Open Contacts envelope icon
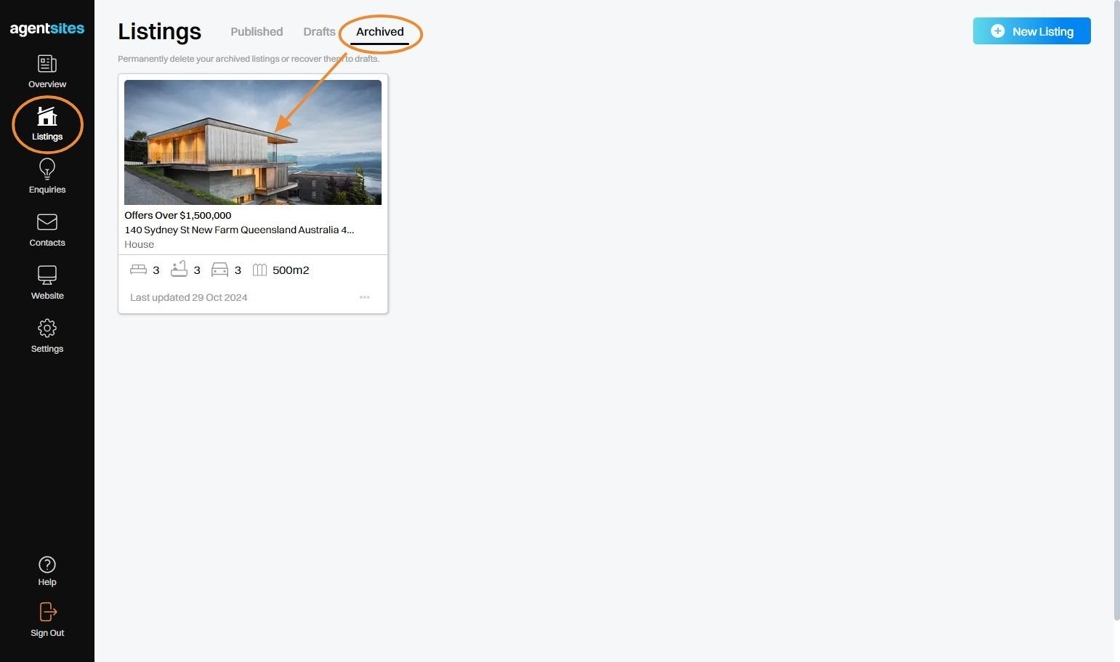Image resolution: width=1120 pixels, height=662 pixels. pyautogui.click(x=47, y=222)
